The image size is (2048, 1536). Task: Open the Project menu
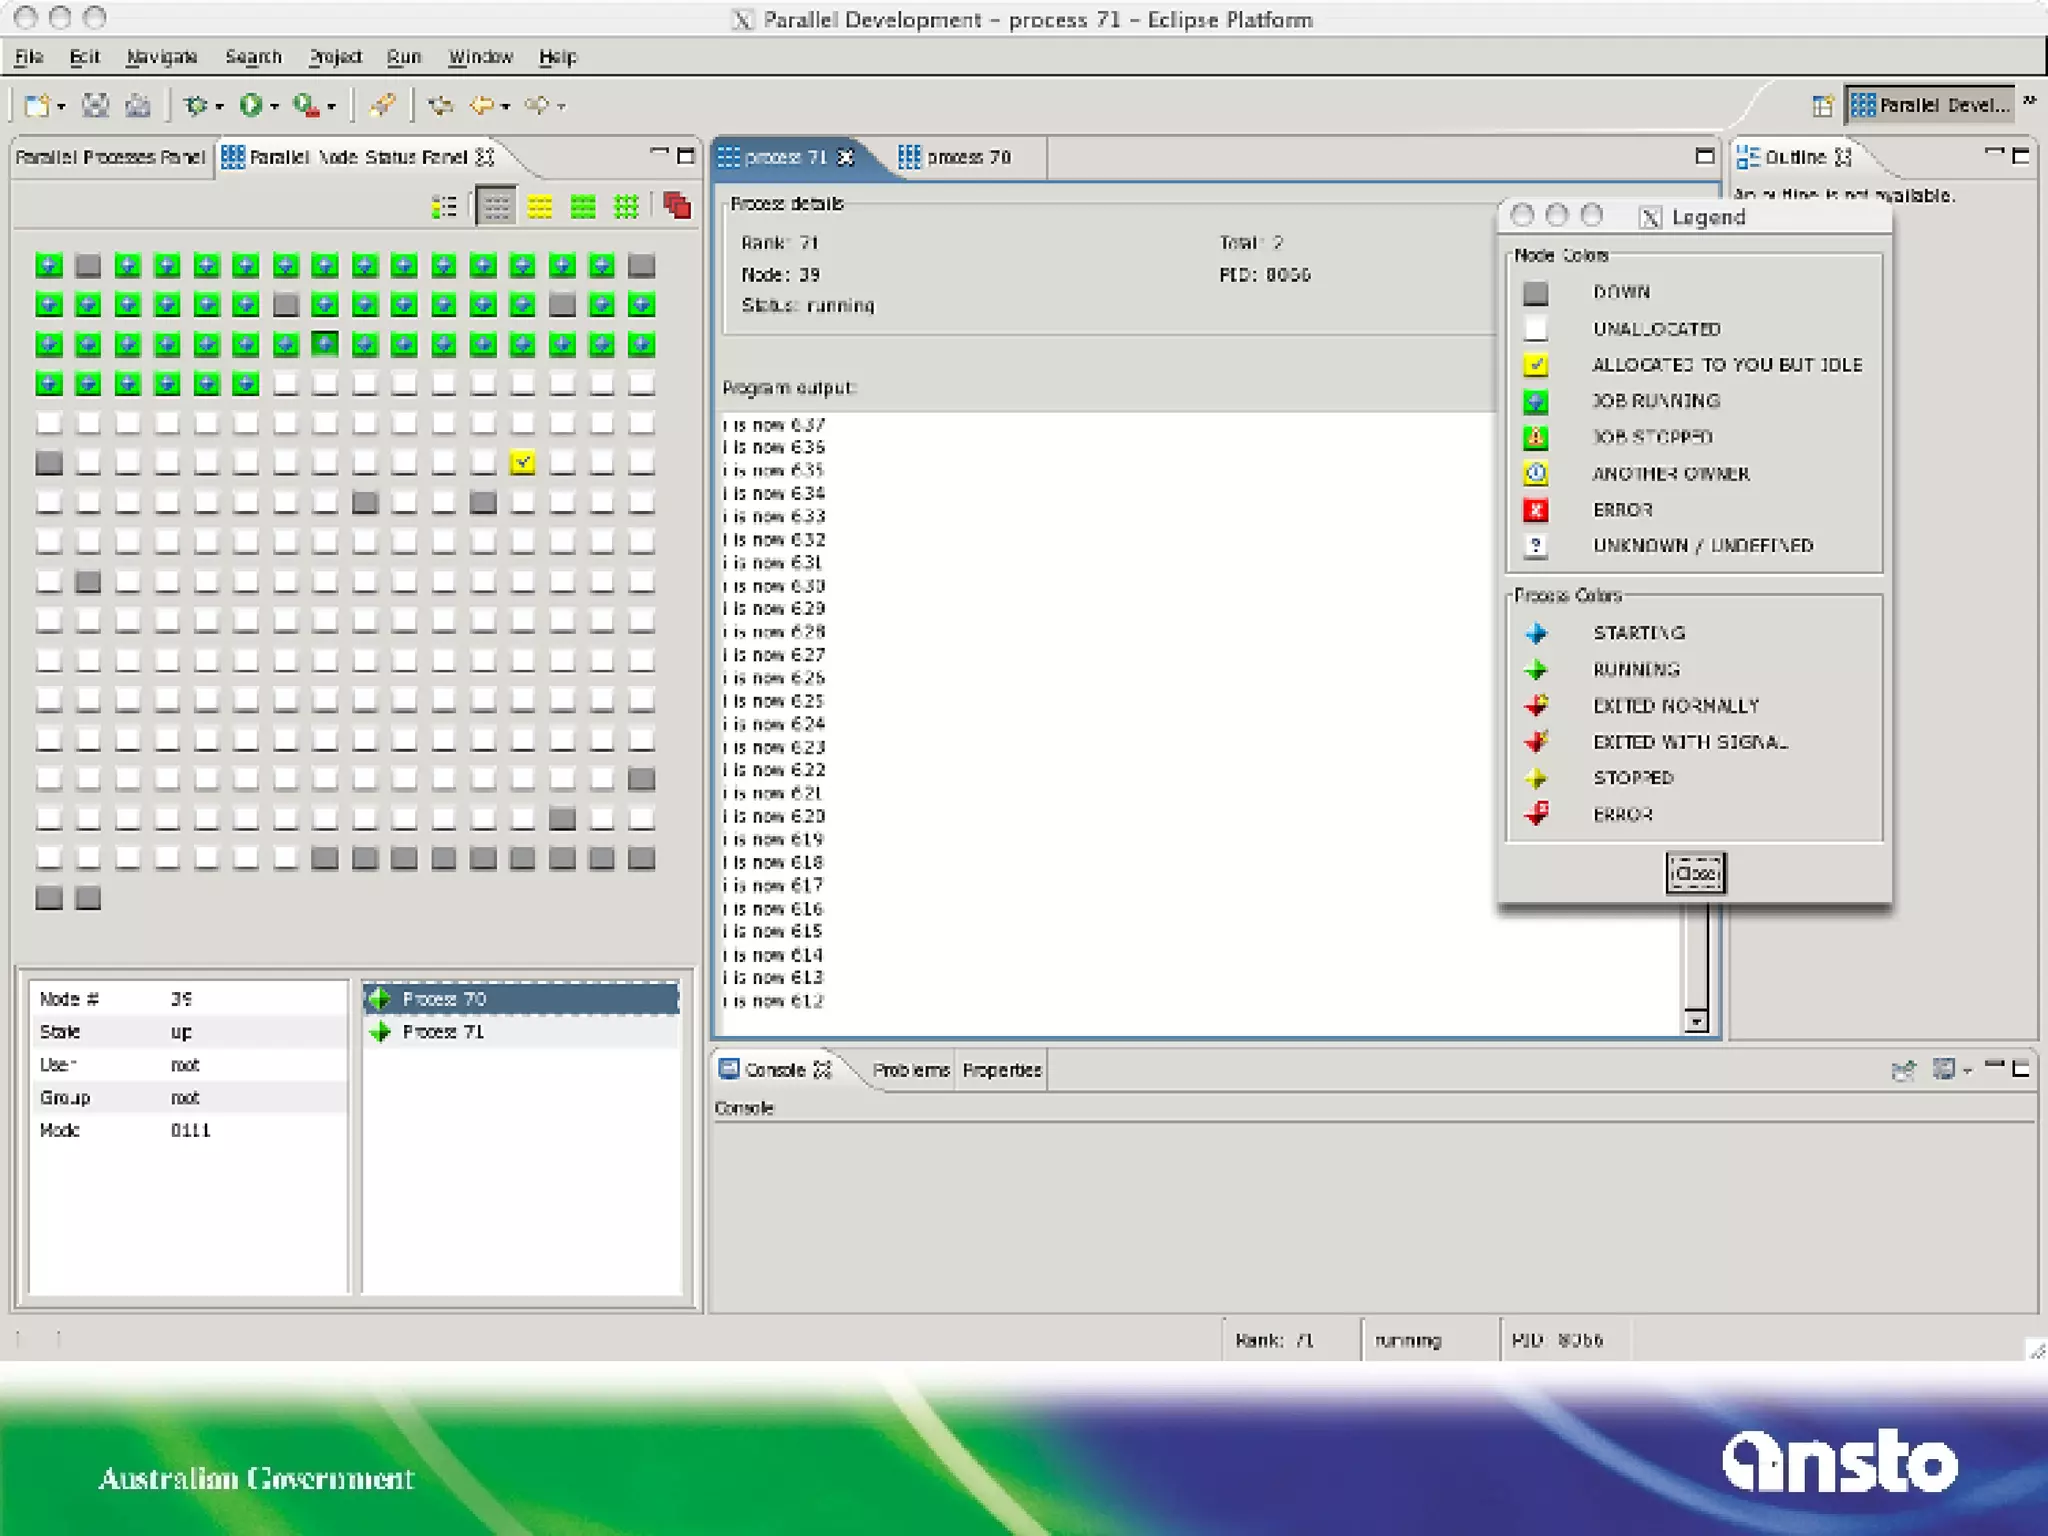335,57
